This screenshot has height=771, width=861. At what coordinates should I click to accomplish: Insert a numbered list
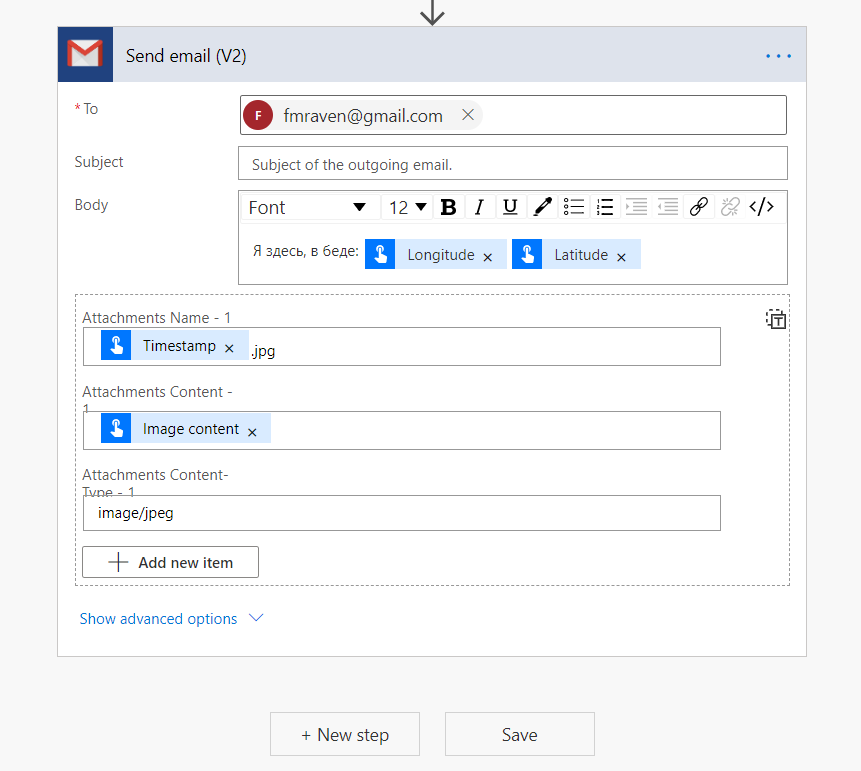[x=605, y=207]
